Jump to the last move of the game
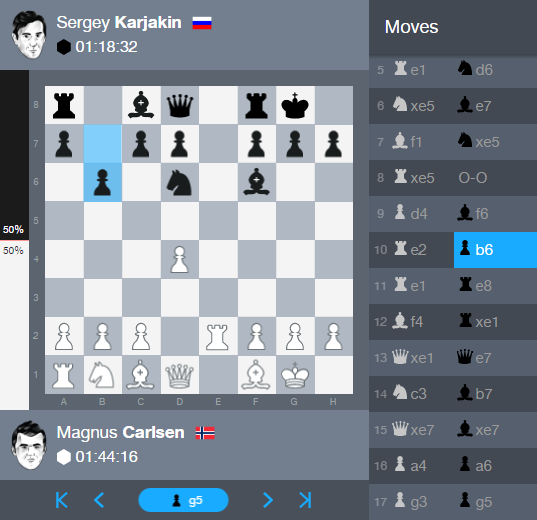Image resolution: width=537 pixels, height=520 pixels. pyautogui.click(x=305, y=500)
